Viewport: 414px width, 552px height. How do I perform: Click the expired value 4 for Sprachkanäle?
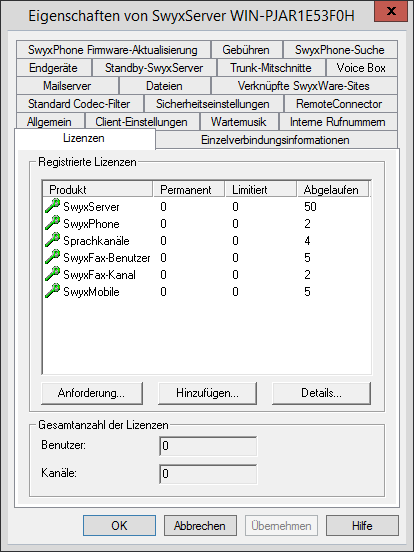(x=307, y=240)
